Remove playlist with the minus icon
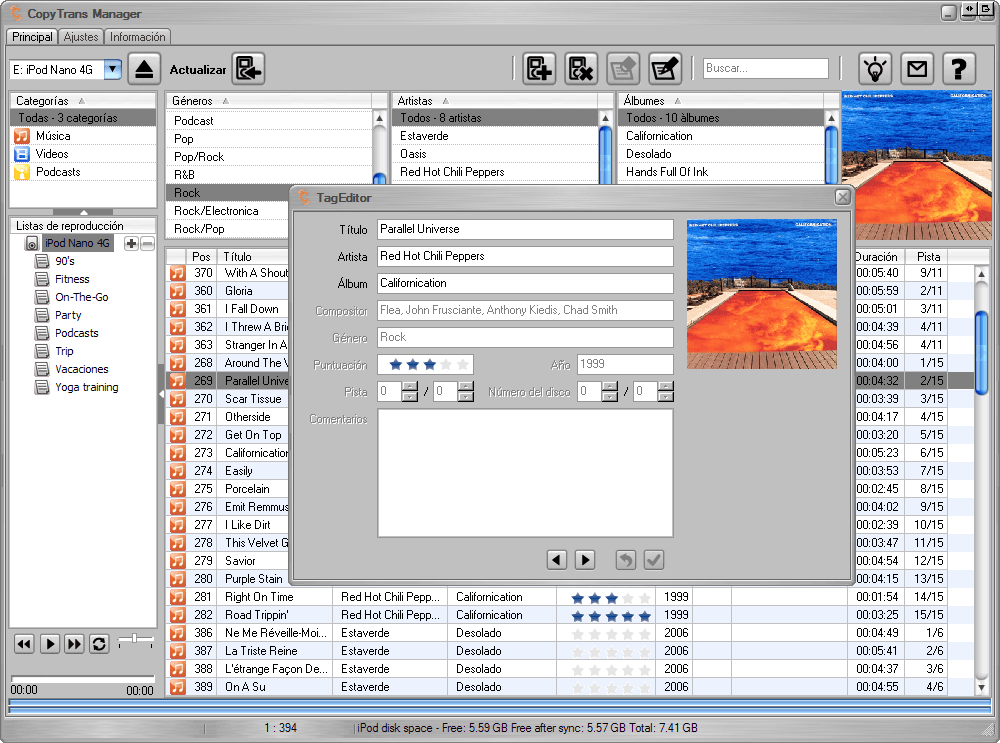 147,243
